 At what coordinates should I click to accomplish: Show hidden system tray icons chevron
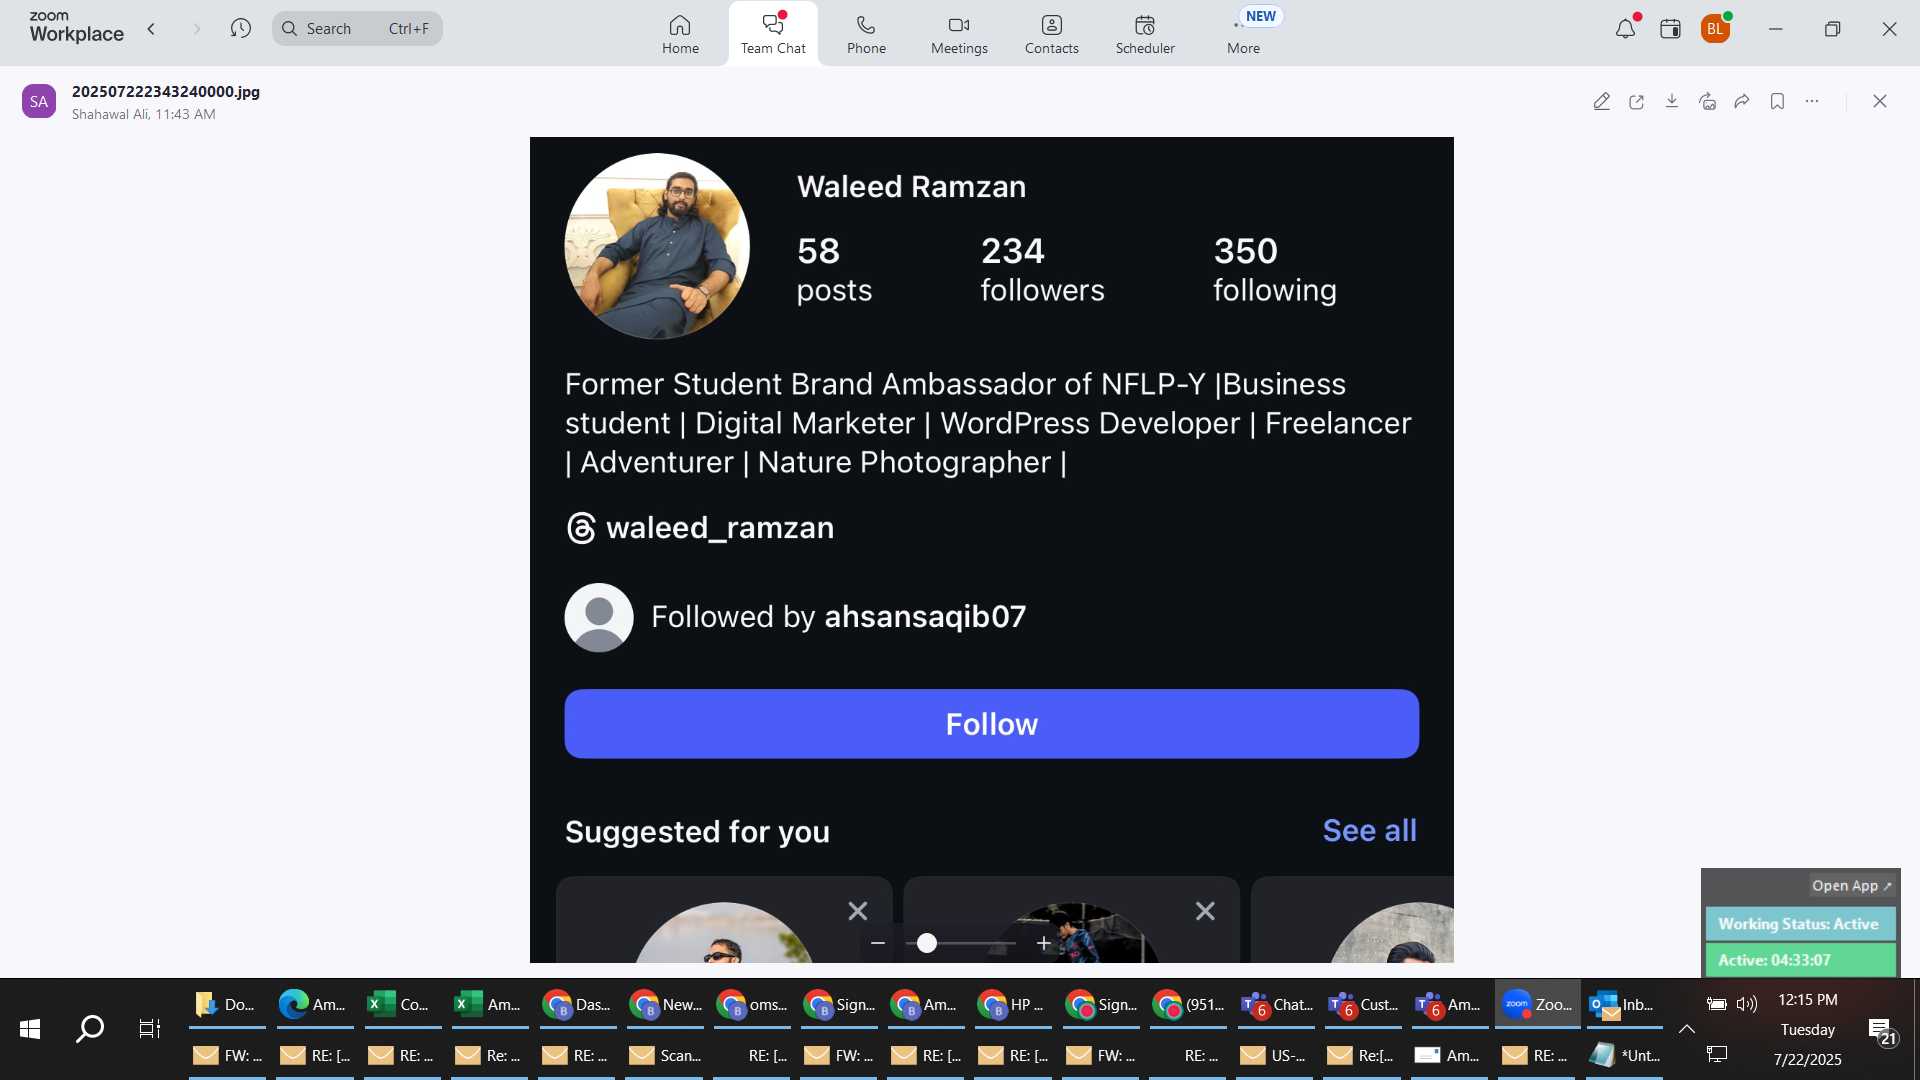click(x=1687, y=1029)
